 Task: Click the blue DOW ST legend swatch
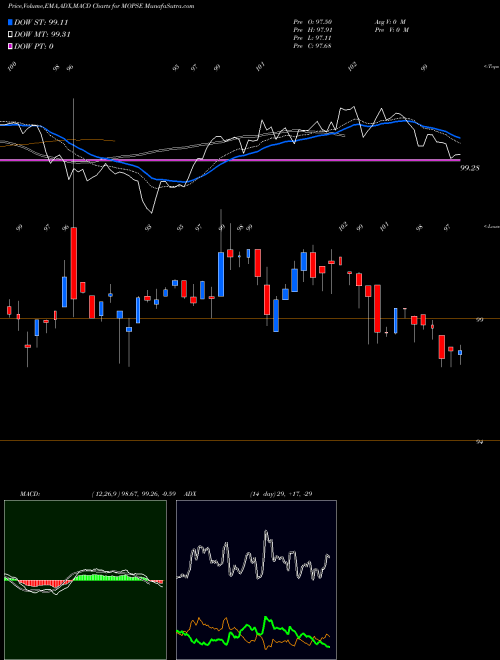tap(10, 22)
